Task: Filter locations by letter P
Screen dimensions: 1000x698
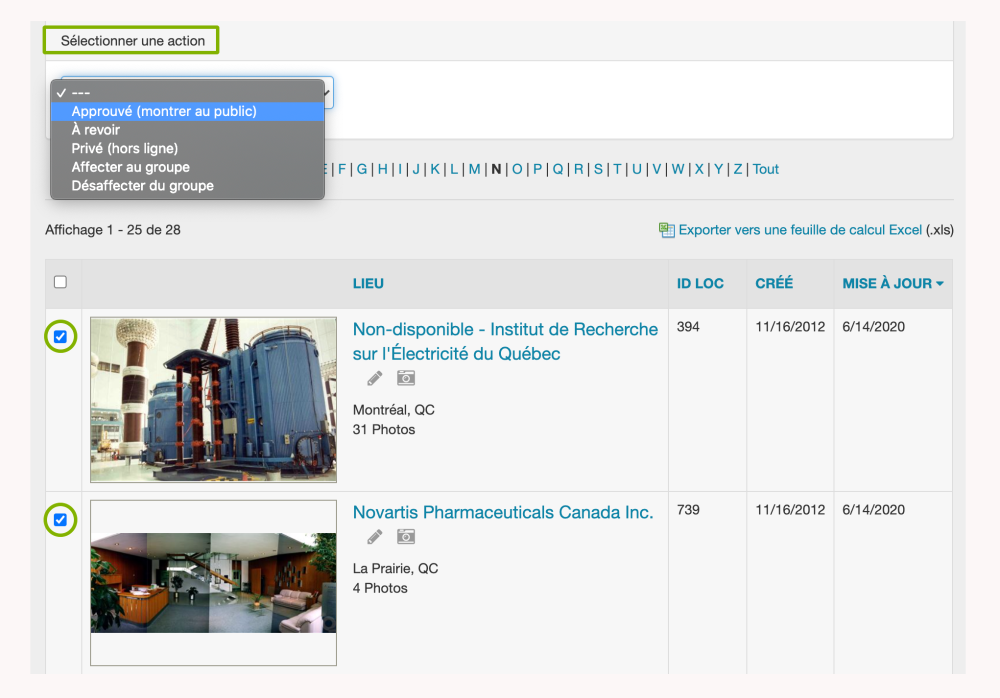Action: click(x=537, y=169)
